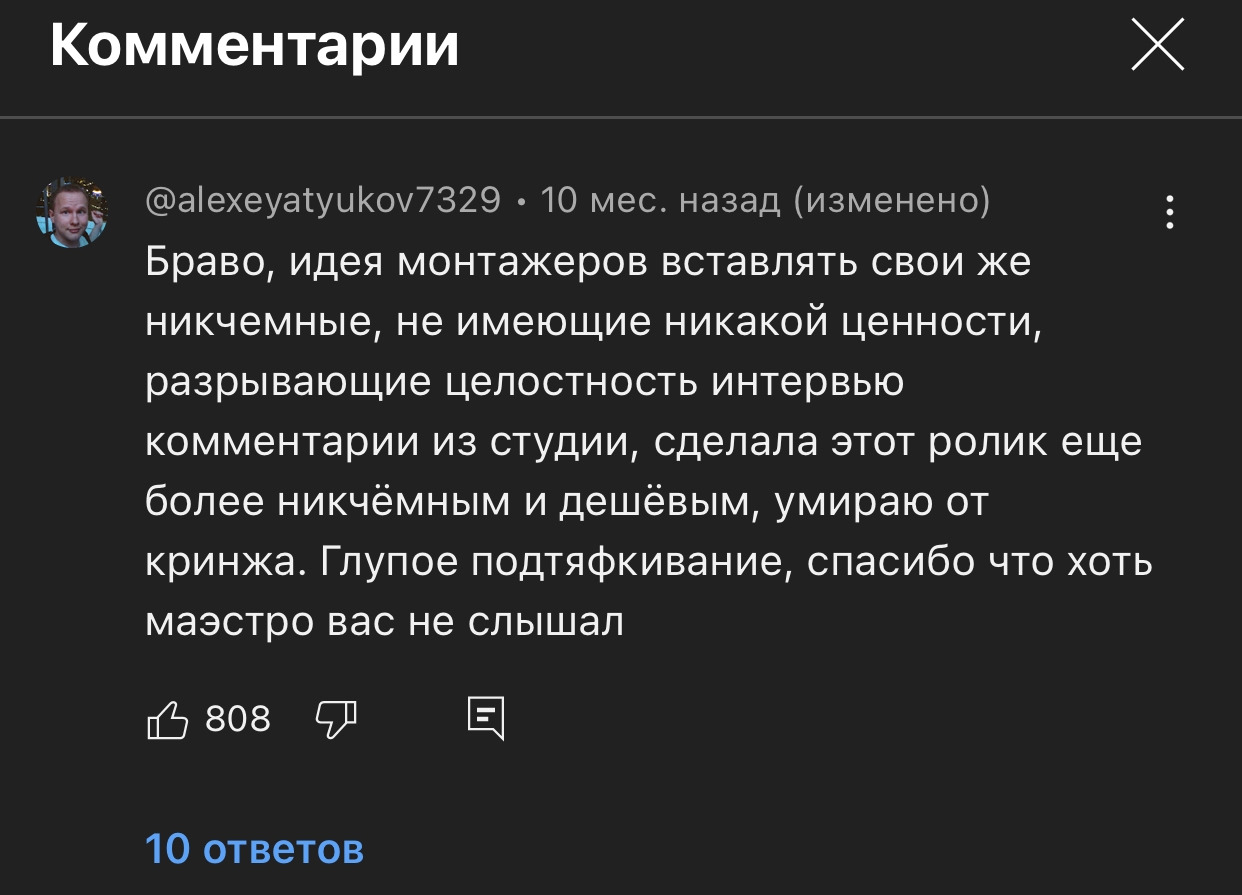The height and width of the screenshot is (895, 1242).
Task: Open the three-dot menu for the comment
Action: (1170, 213)
